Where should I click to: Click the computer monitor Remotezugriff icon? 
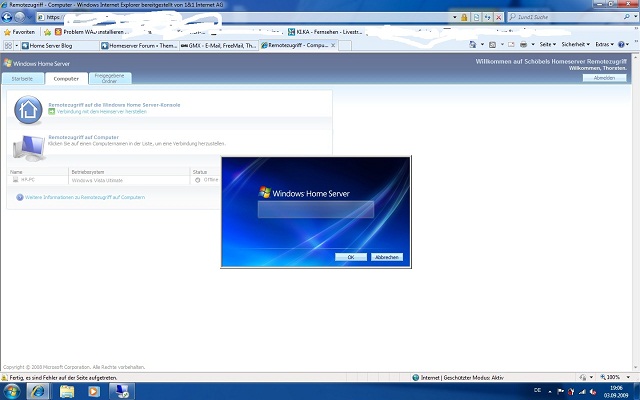[x=29, y=148]
